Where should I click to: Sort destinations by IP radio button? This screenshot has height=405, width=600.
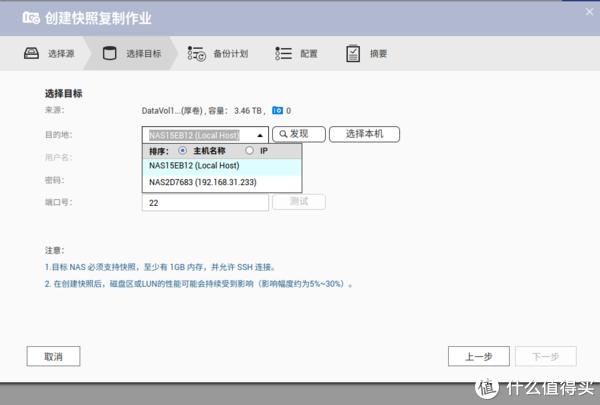click(249, 150)
